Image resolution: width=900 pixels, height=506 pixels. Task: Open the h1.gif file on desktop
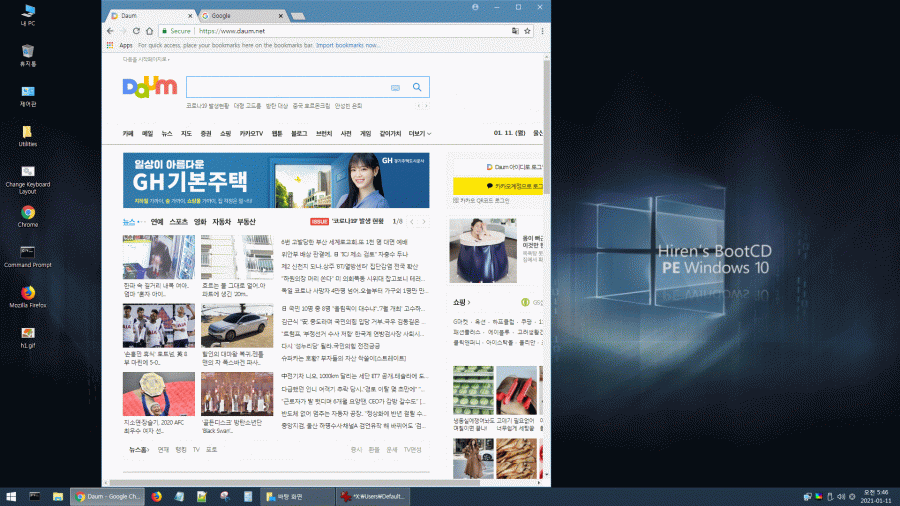click(28, 337)
